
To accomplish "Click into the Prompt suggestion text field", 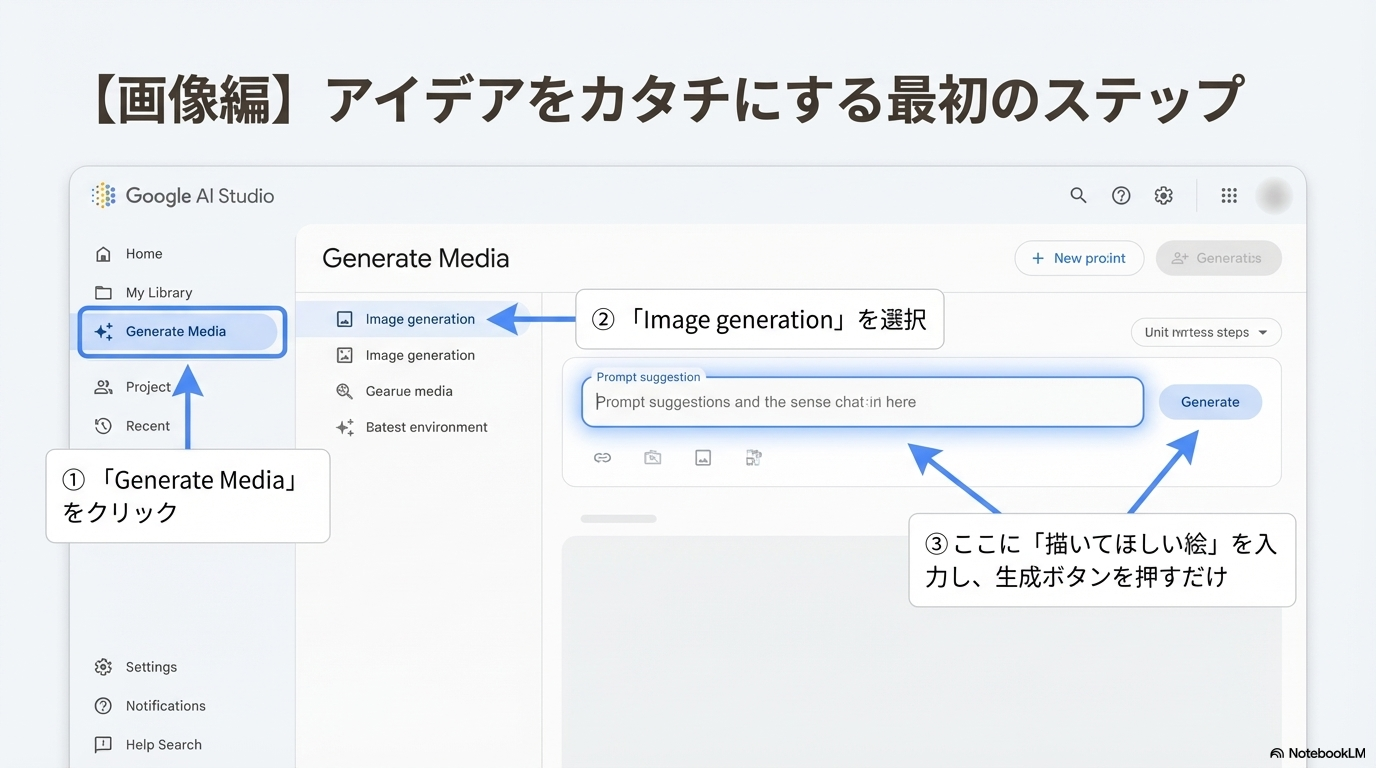I will [x=860, y=402].
